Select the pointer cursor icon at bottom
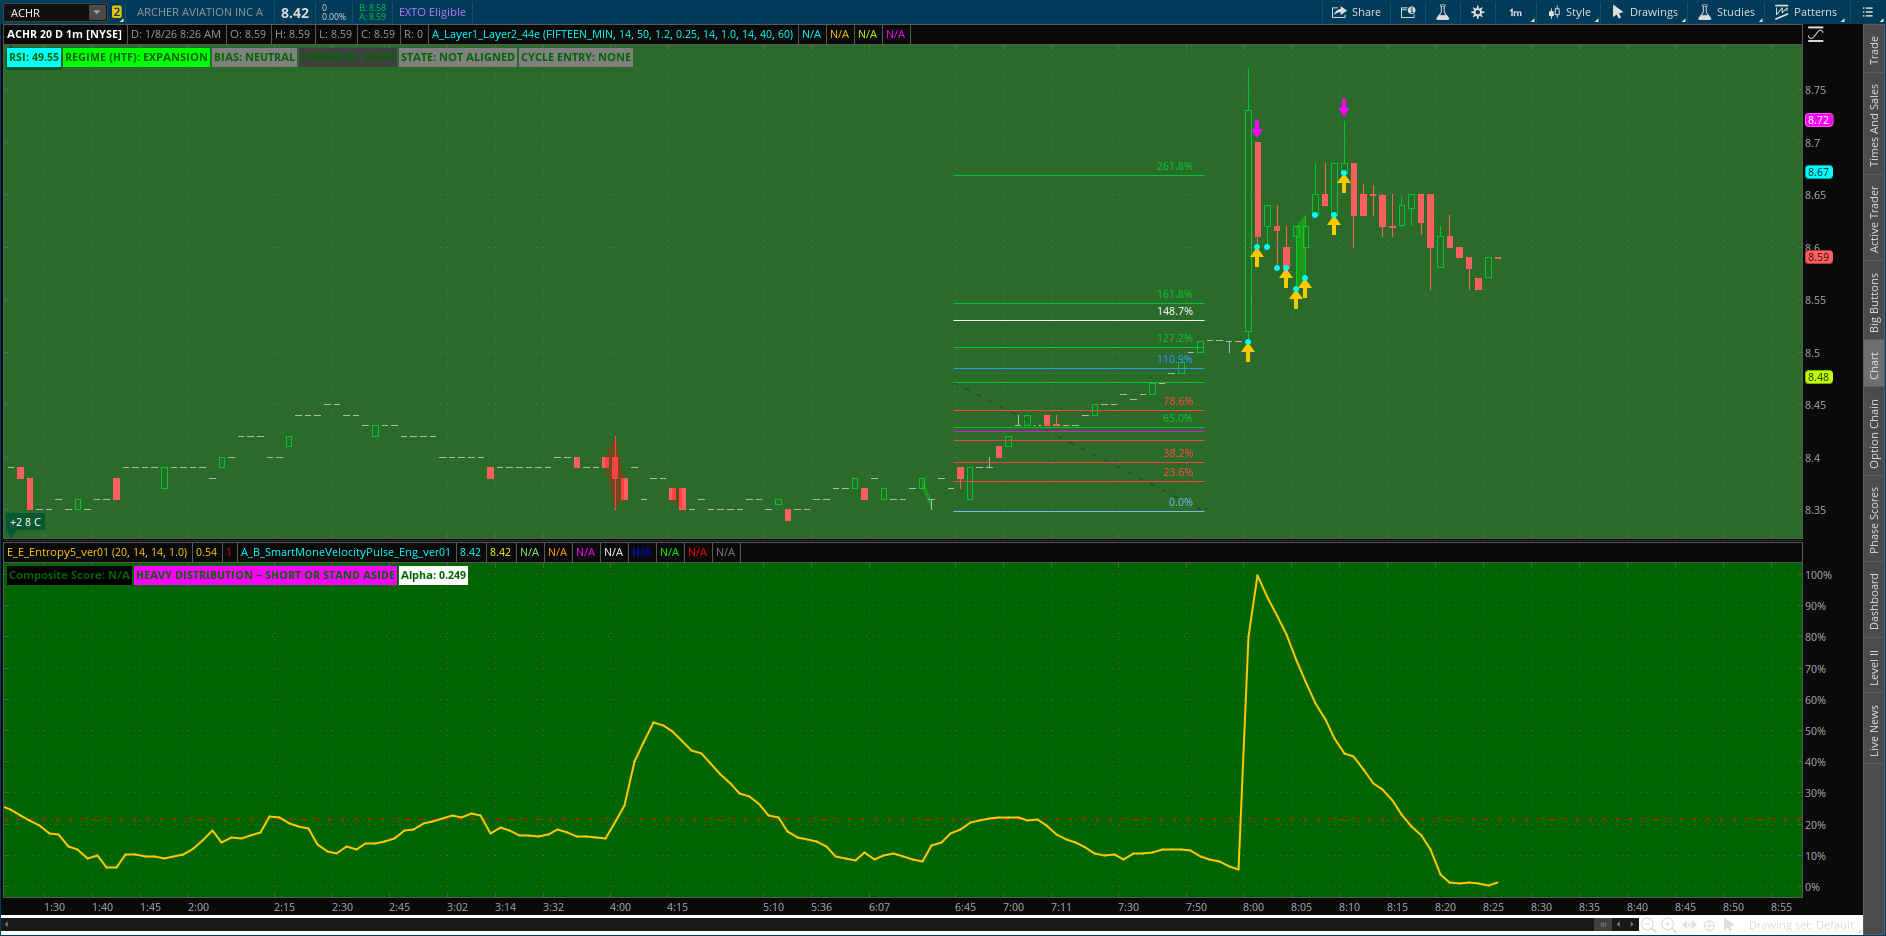This screenshot has width=1886, height=936. tap(1729, 925)
